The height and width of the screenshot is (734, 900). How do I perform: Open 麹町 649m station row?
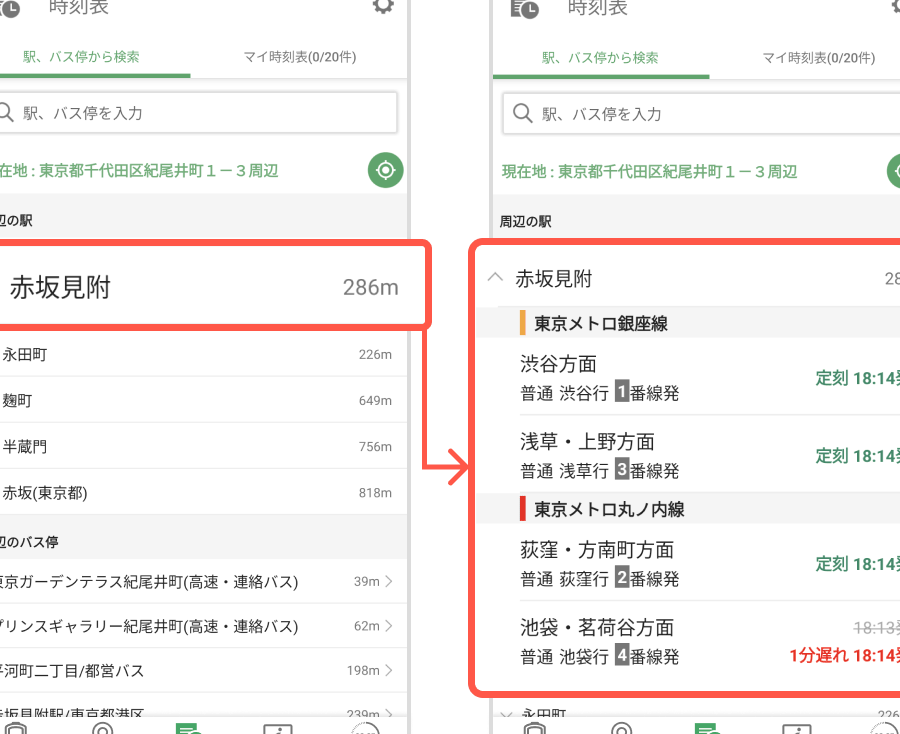(x=203, y=400)
